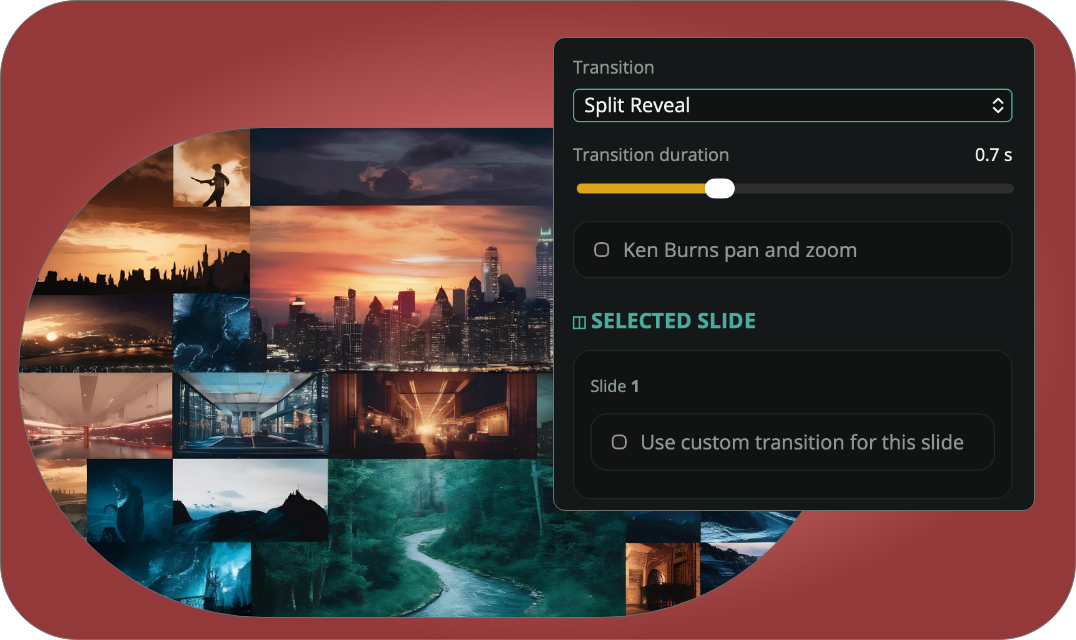1076x640 pixels.
Task: Click the Transition duration label
Action: pyautogui.click(x=651, y=155)
